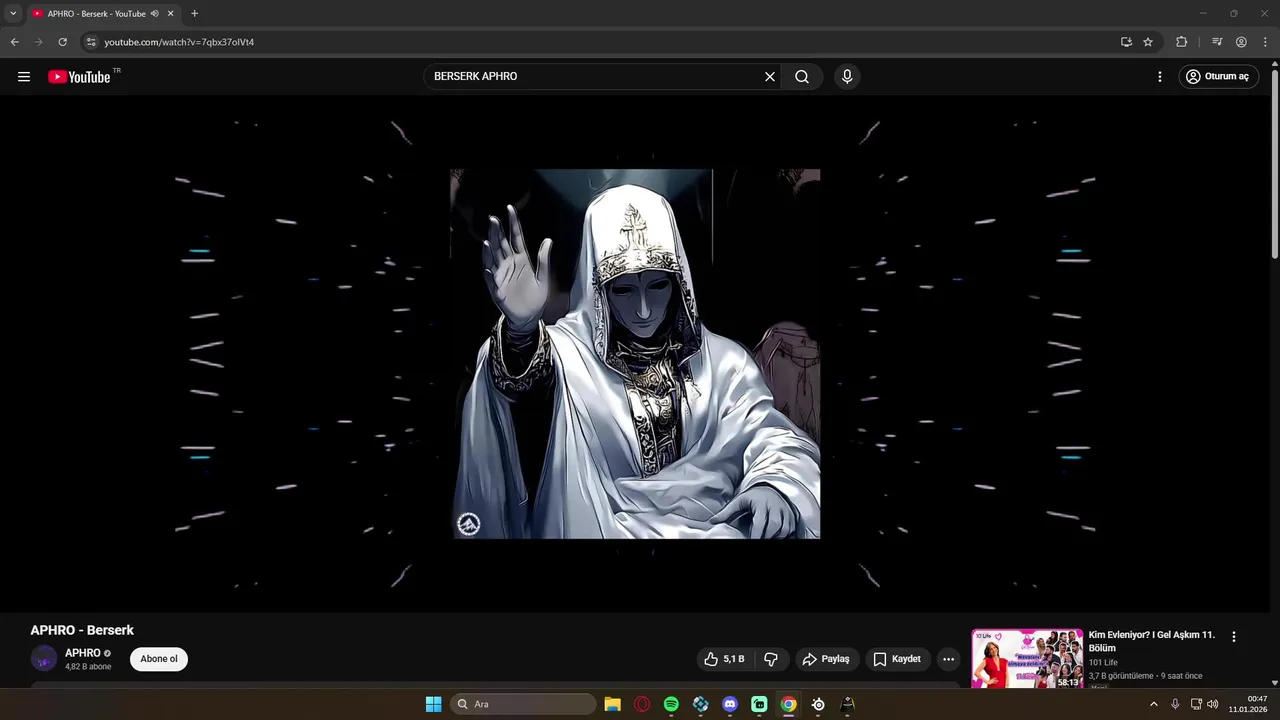The image size is (1280, 720).
Task: Subscribe using the Abone ol button
Action: point(159,659)
